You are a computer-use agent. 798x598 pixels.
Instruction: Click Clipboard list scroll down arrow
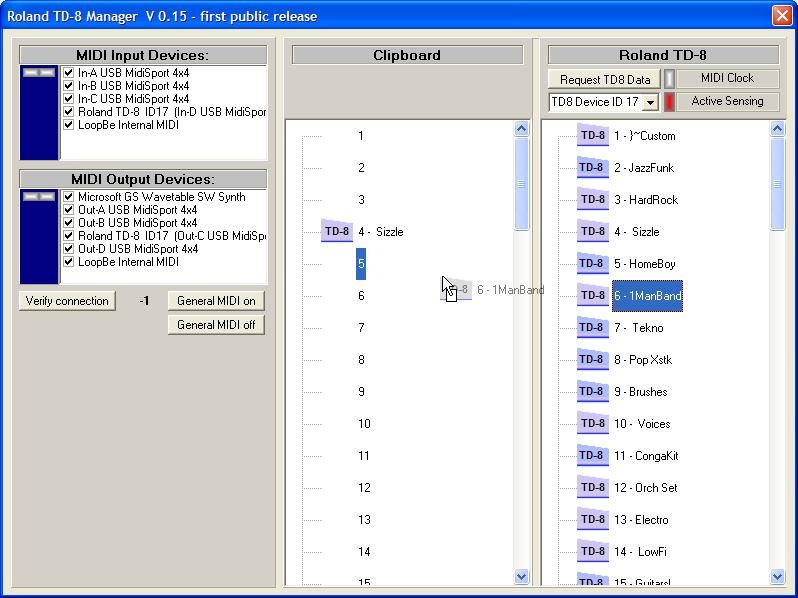click(x=521, y=577)
